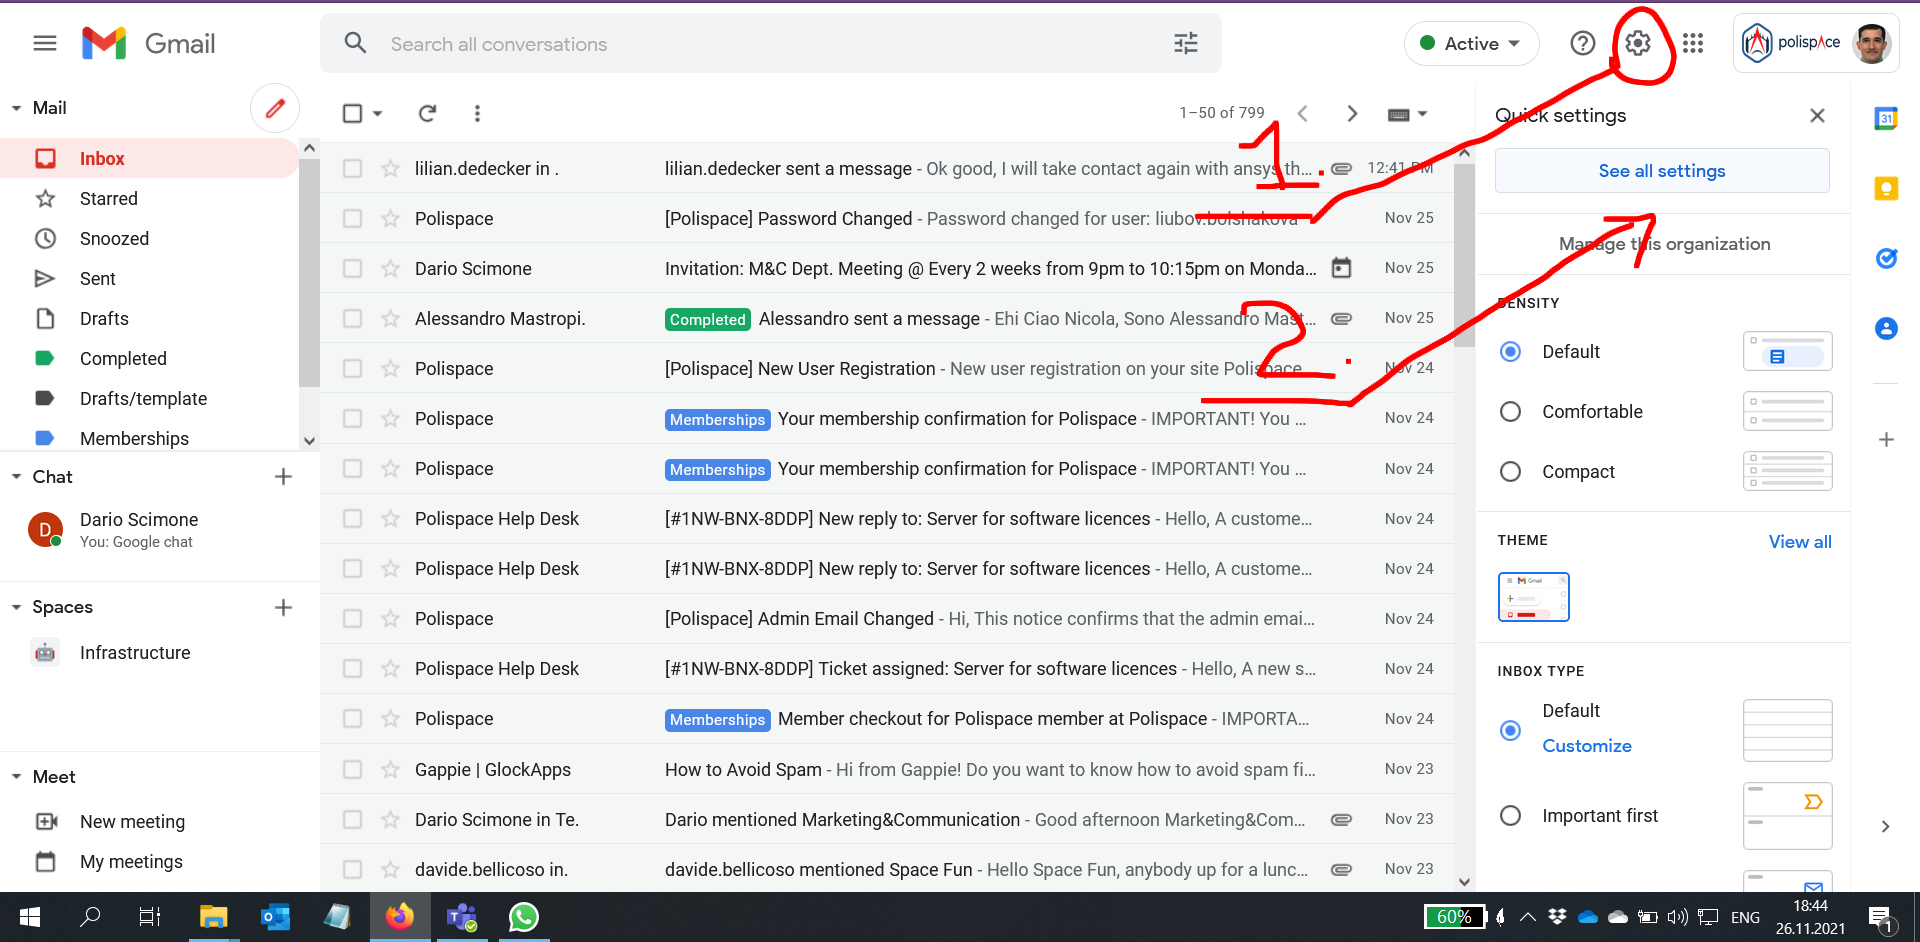Click the View all themes link
Image resolution: width=1920 pixels, height=942 pixels.
[x=1800, y=541]
